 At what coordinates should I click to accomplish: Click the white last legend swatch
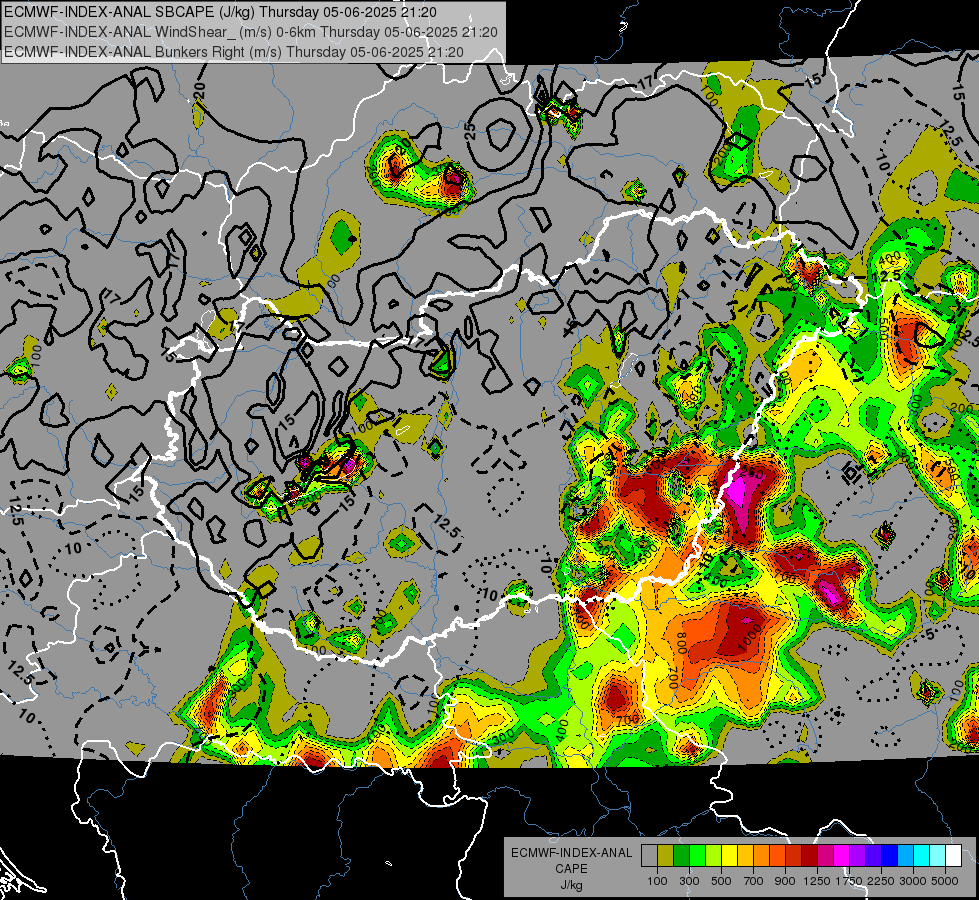(x=953, y=856)
